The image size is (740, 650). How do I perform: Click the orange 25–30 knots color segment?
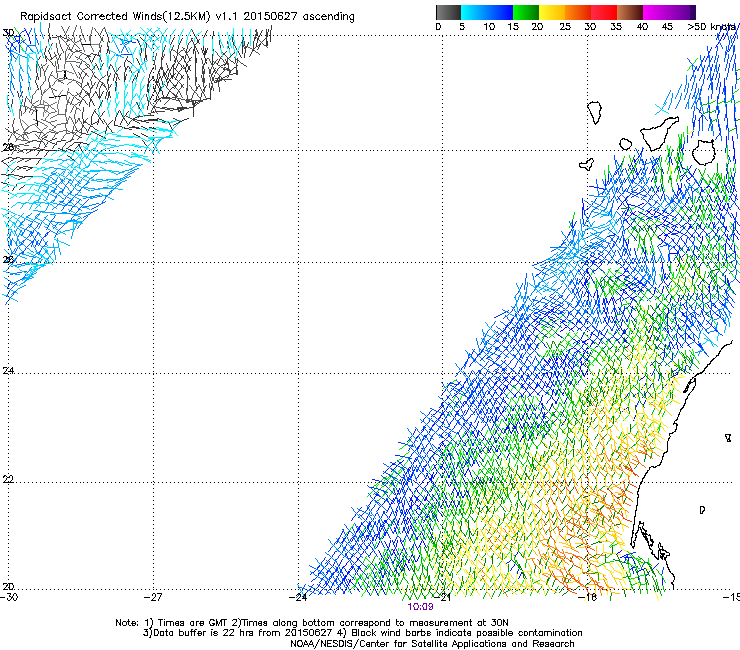click(x=578, y=12)
